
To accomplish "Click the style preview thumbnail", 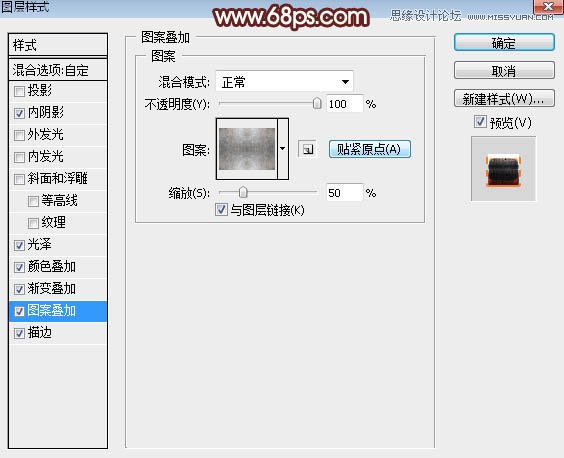I will point(503,169).
